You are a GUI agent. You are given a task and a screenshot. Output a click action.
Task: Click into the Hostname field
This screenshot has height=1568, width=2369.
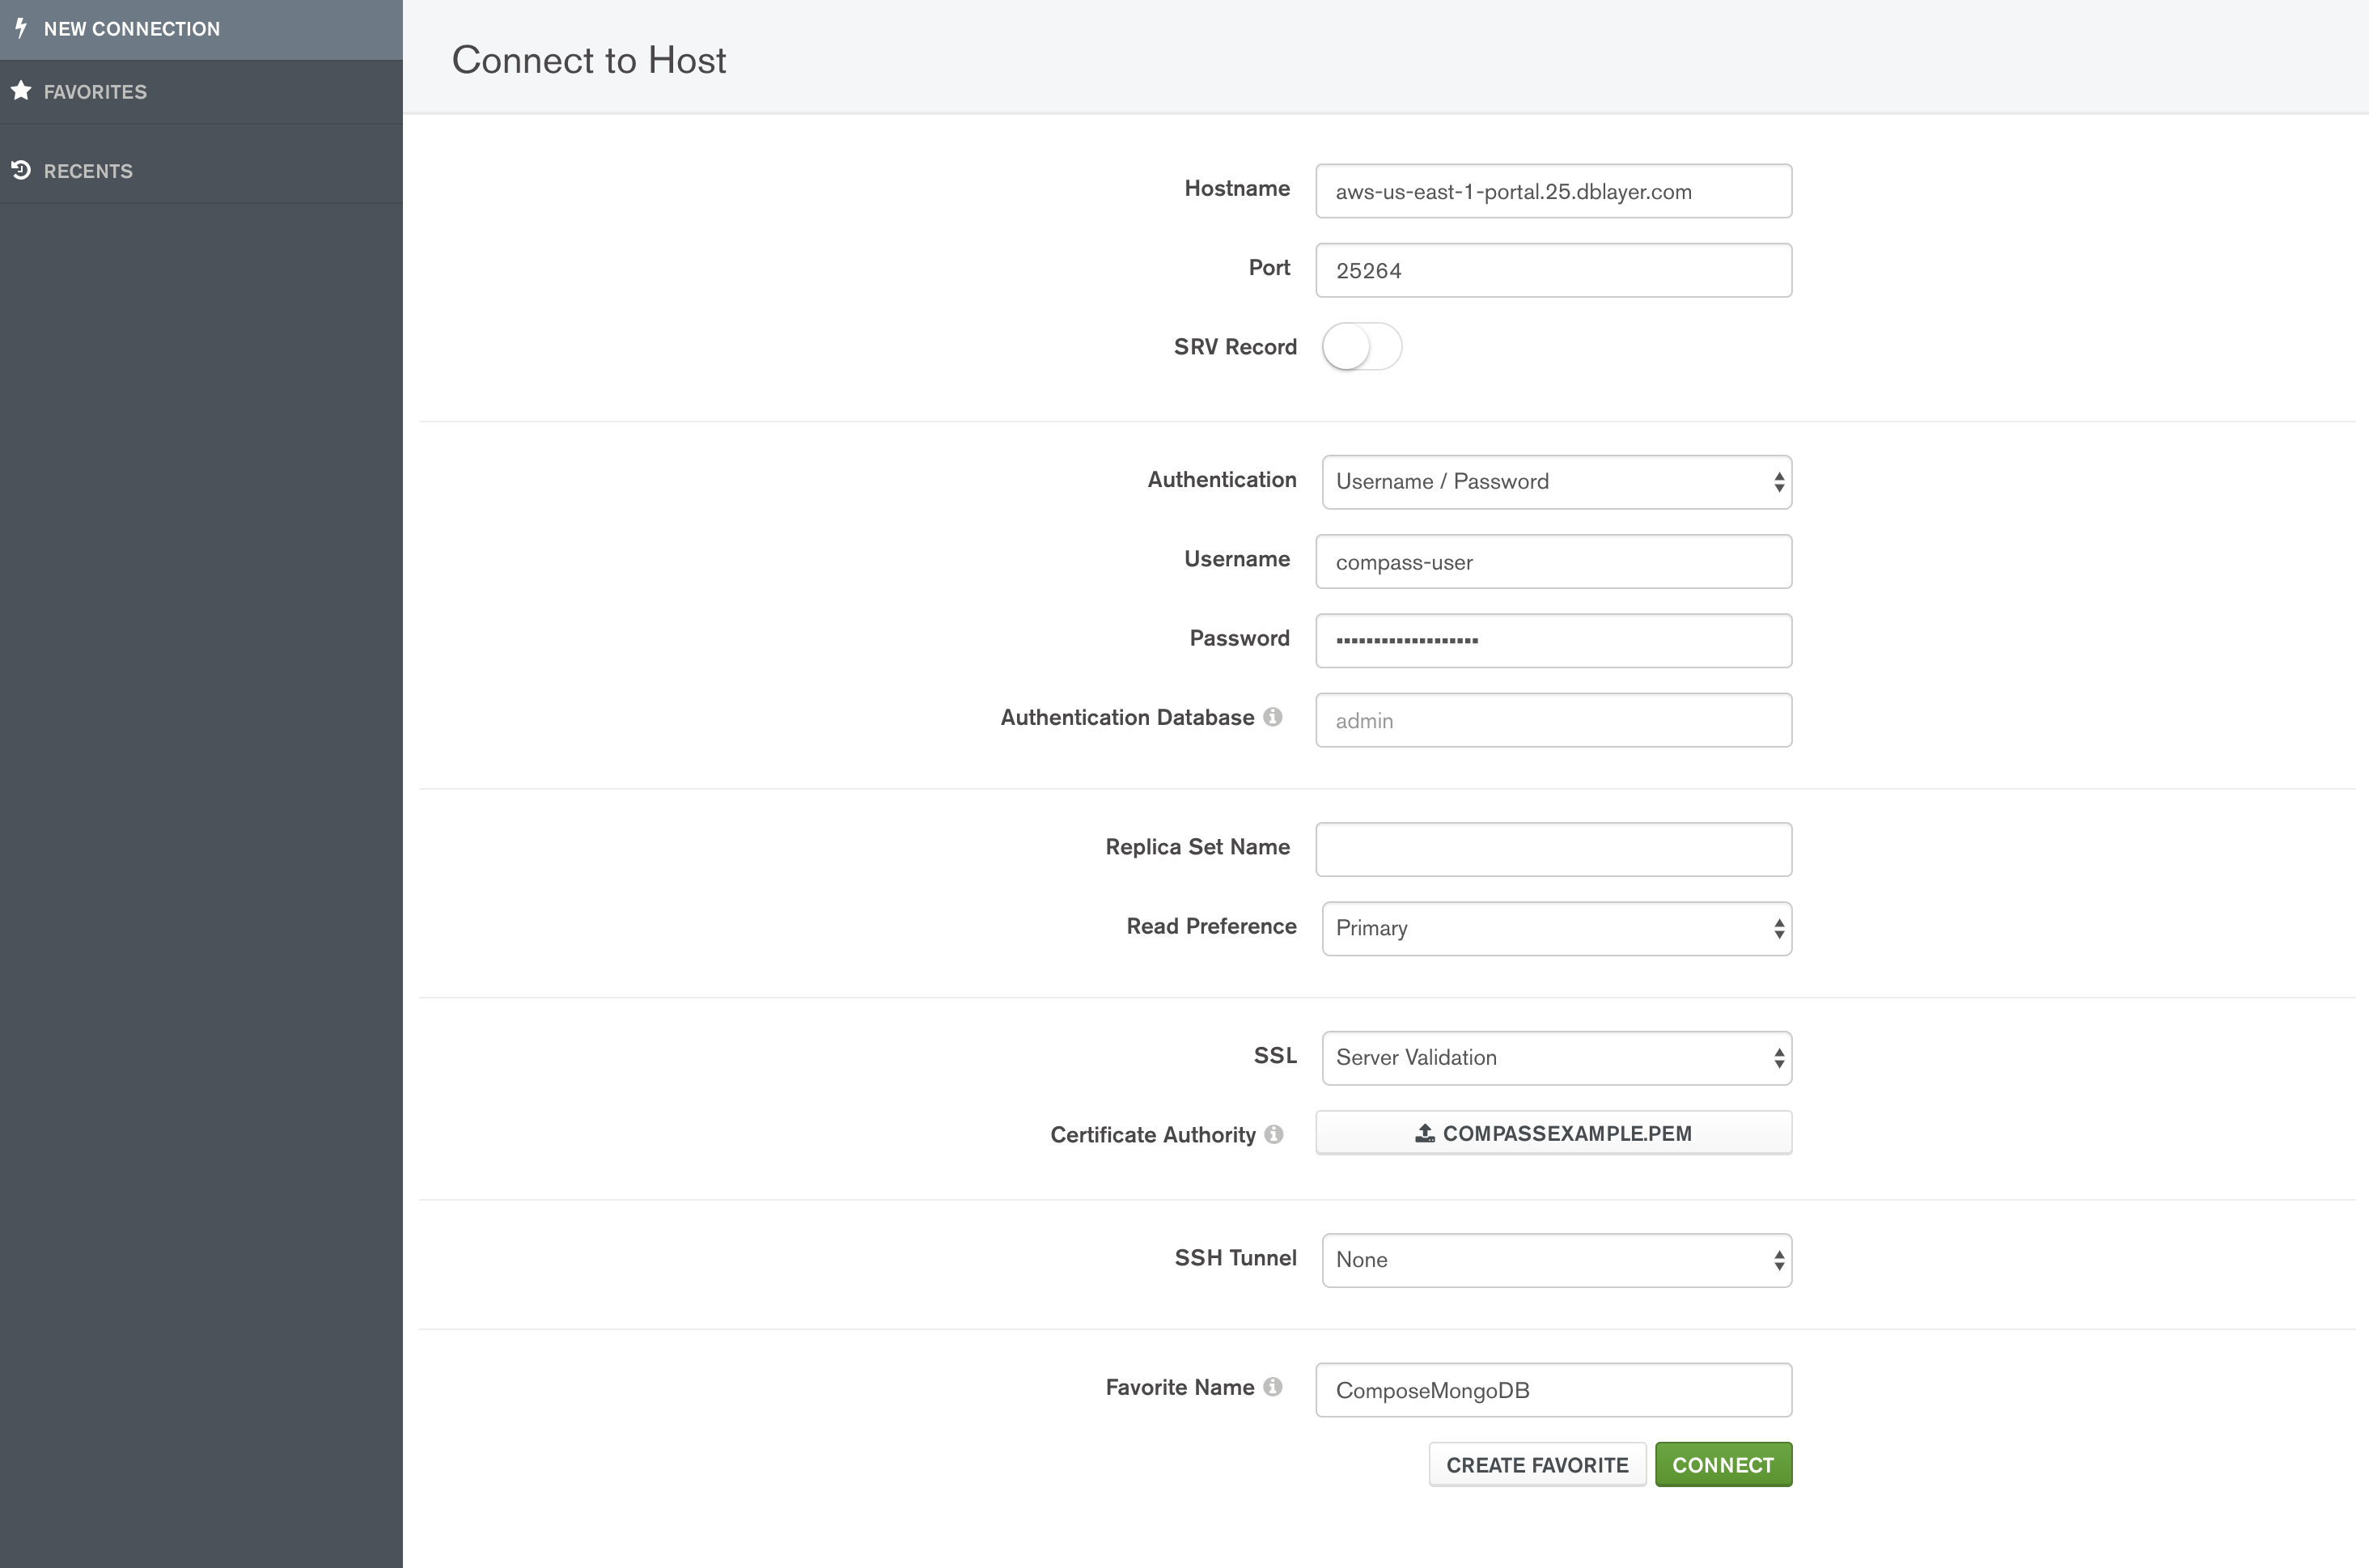pyautogui.click(x=1553, y=191)
